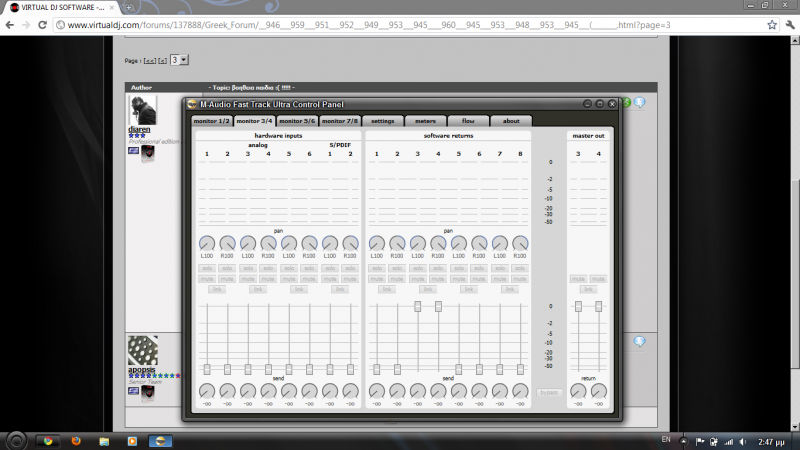Go to first forum page link
The height and width of the screenshot is (450, 800).
coord(149,61)
